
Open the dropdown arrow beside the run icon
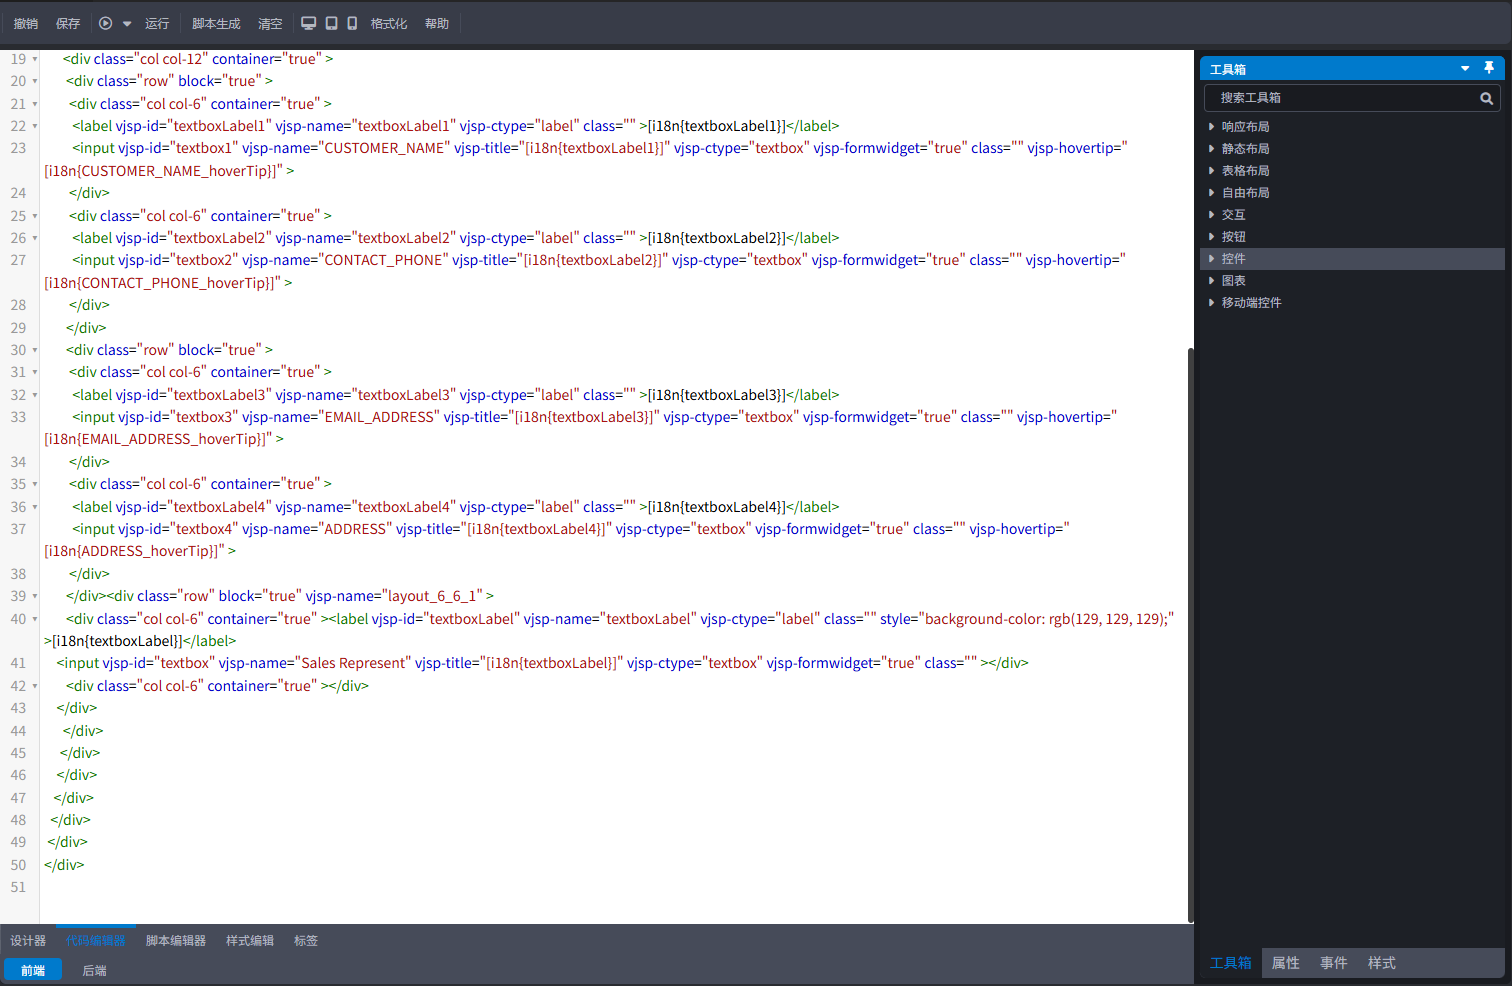[127, 24]
